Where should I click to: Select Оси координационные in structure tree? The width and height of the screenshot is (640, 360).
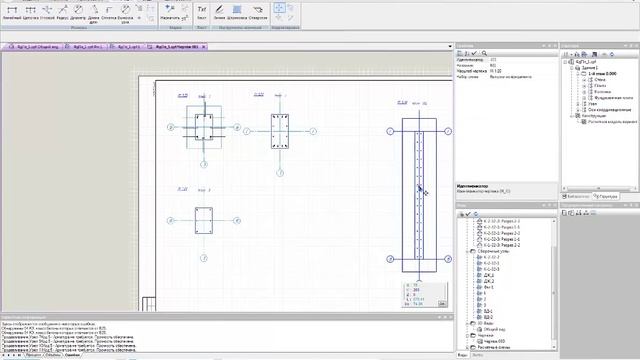tap(610, 110)
